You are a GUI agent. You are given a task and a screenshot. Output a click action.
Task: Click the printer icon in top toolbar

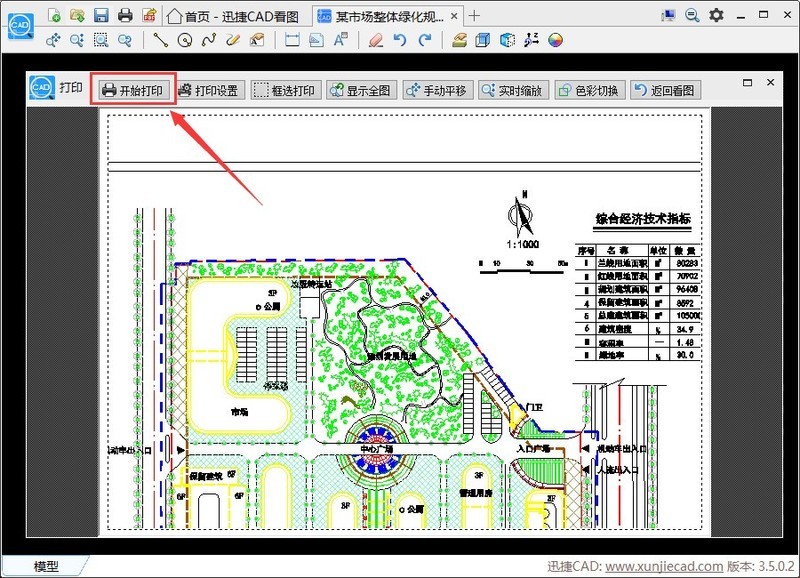pos(125,15)
